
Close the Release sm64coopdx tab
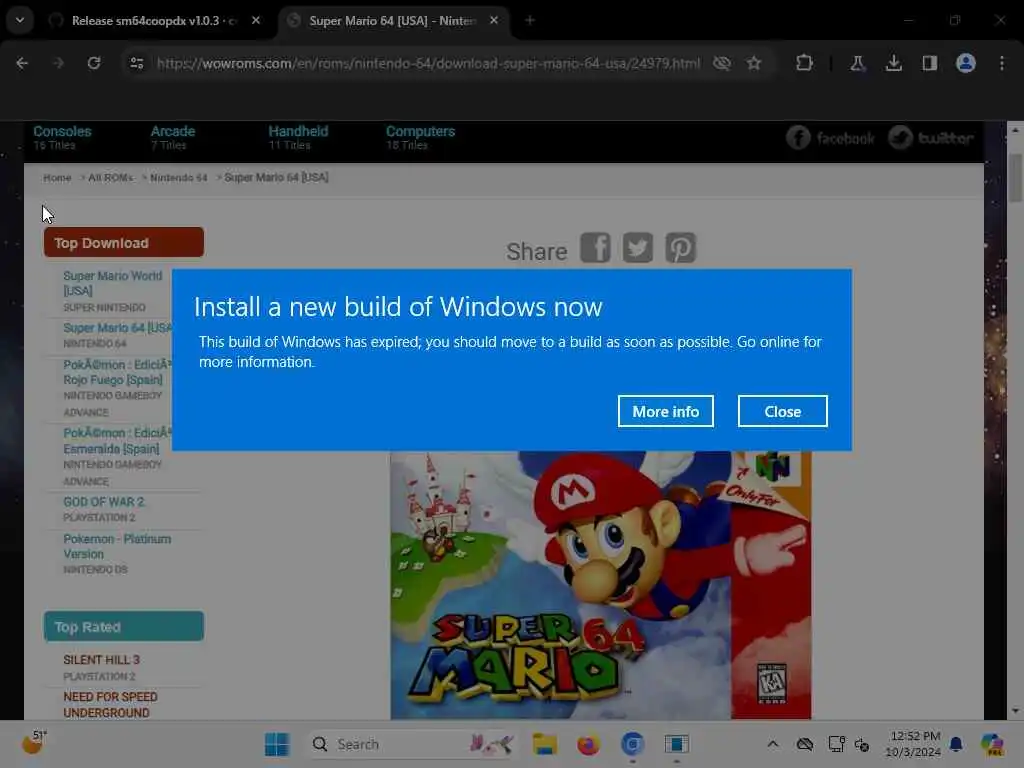tap(256, 21)
